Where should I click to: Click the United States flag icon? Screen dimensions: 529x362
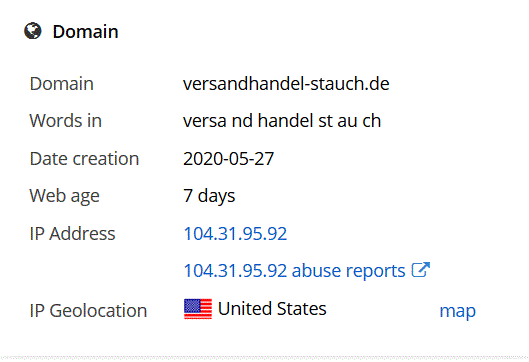[198, 309]
